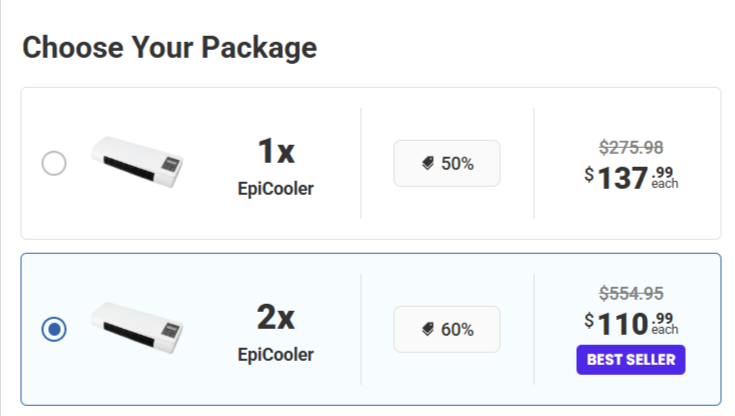Screen dimensions: 735x416
Task: Click the purple BEST SELLER badge
Action: pyautogui.click(x=631, y=360)
